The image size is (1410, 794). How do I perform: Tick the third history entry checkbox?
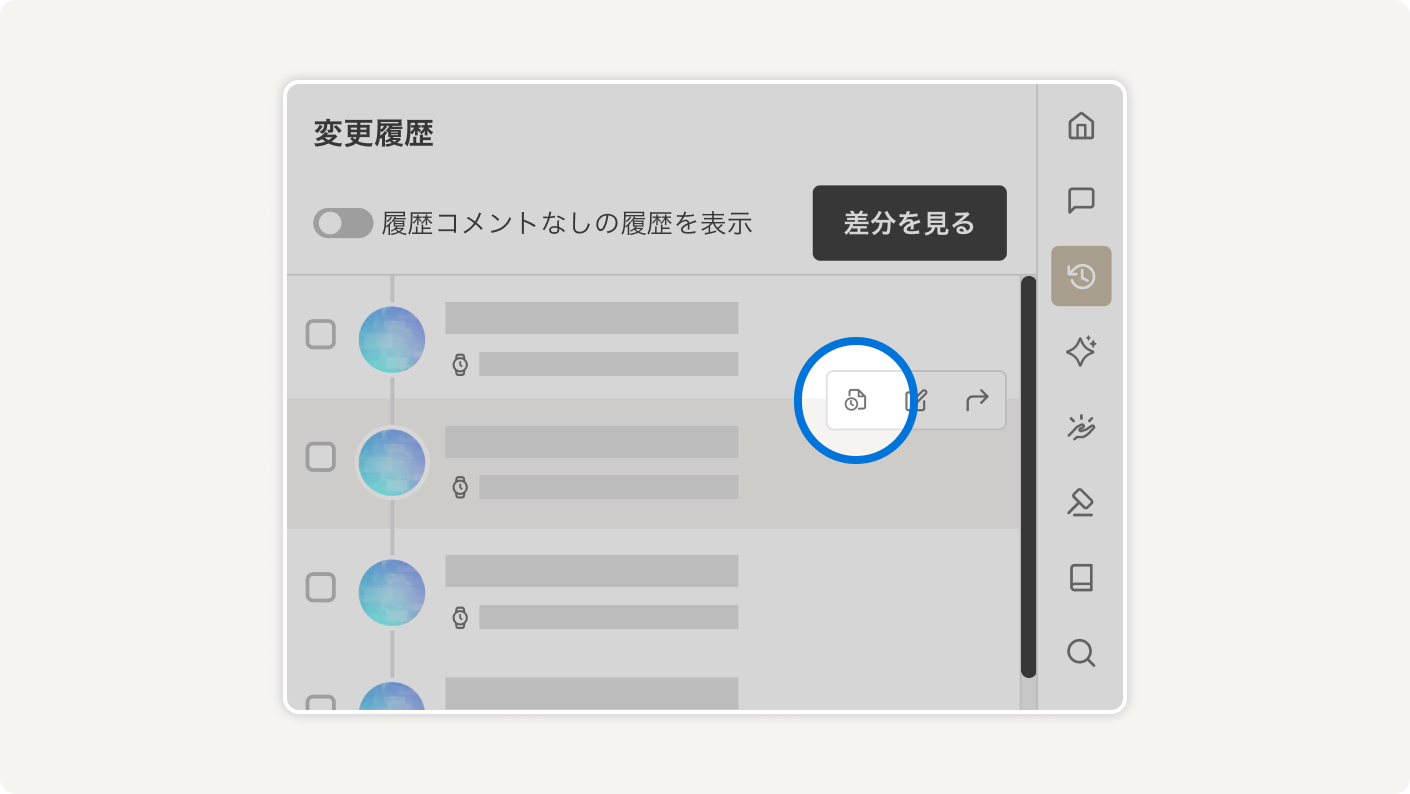[x=320, y=587]
